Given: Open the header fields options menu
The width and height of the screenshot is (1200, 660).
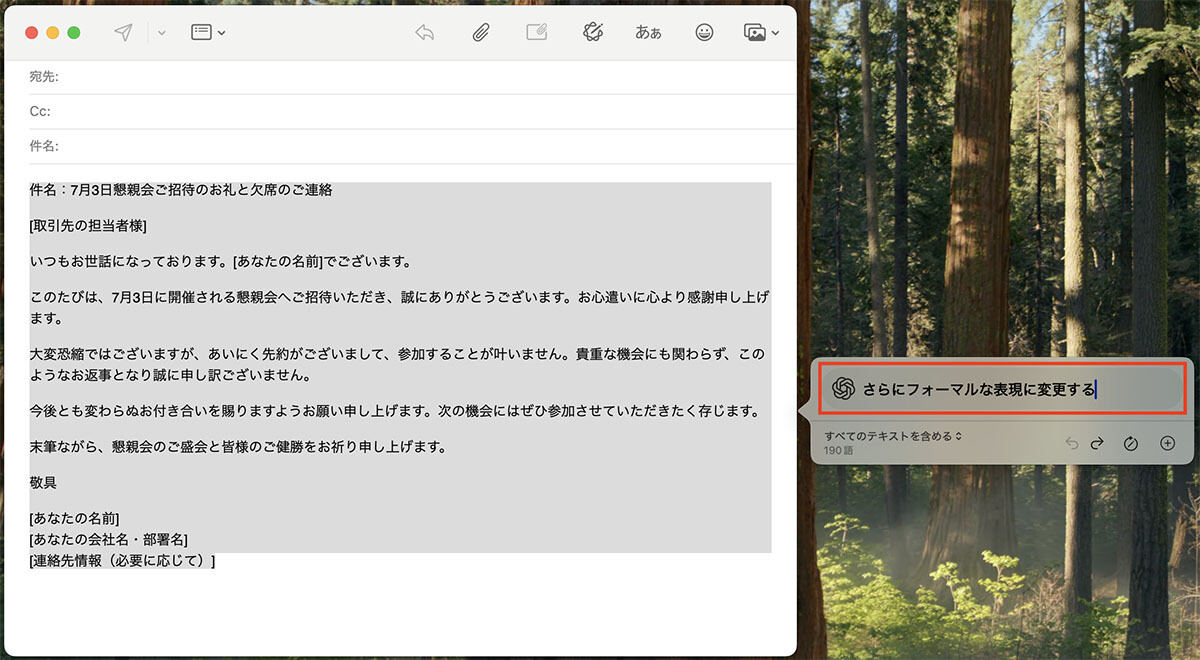Looking at the screenshot, I should 208,33.
